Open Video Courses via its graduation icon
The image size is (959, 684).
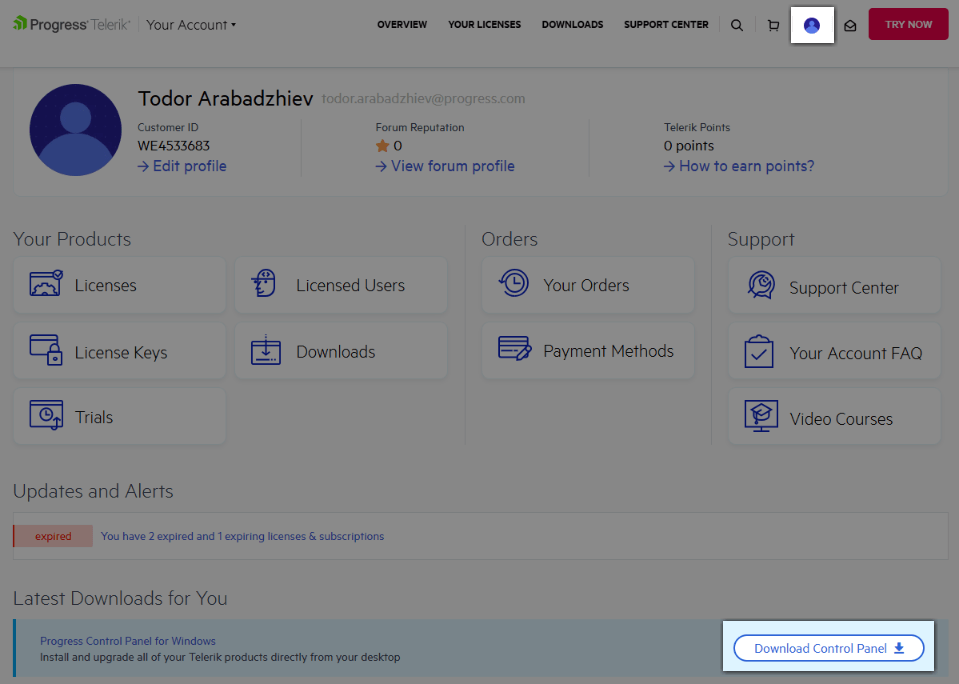tap(760, 416)
